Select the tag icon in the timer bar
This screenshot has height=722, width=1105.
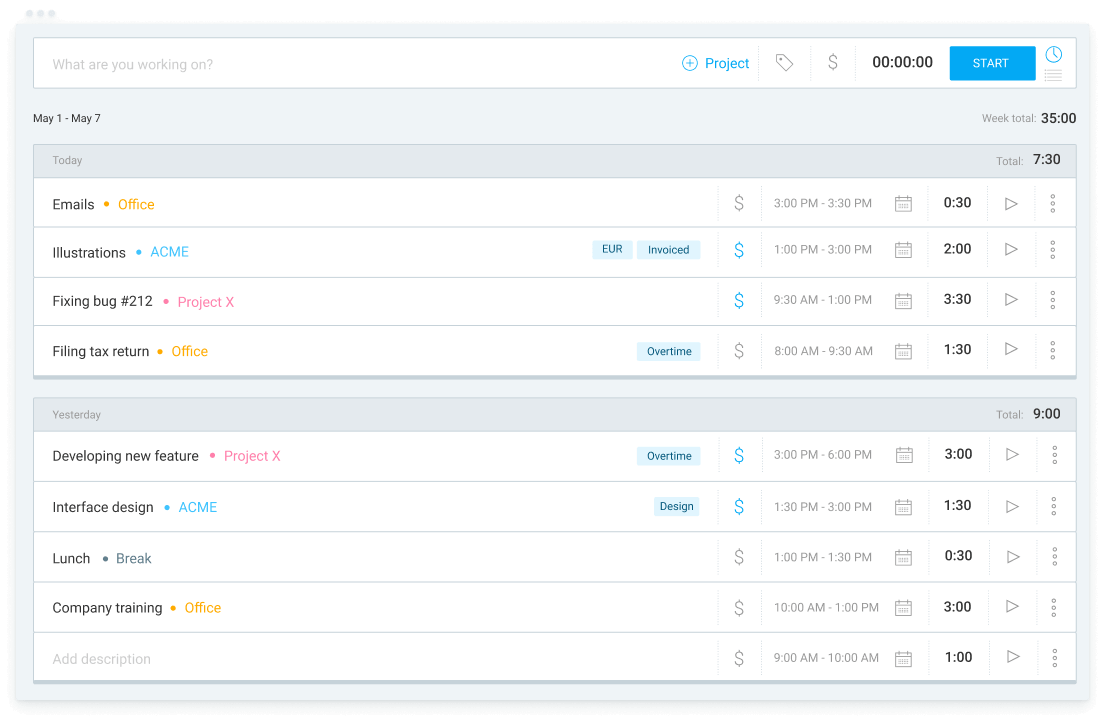(784, 62)
